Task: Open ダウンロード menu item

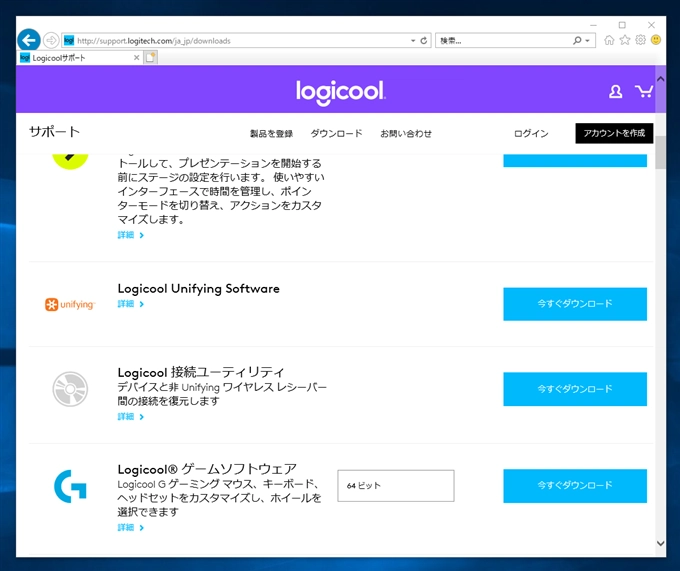Action: [337, 134]
